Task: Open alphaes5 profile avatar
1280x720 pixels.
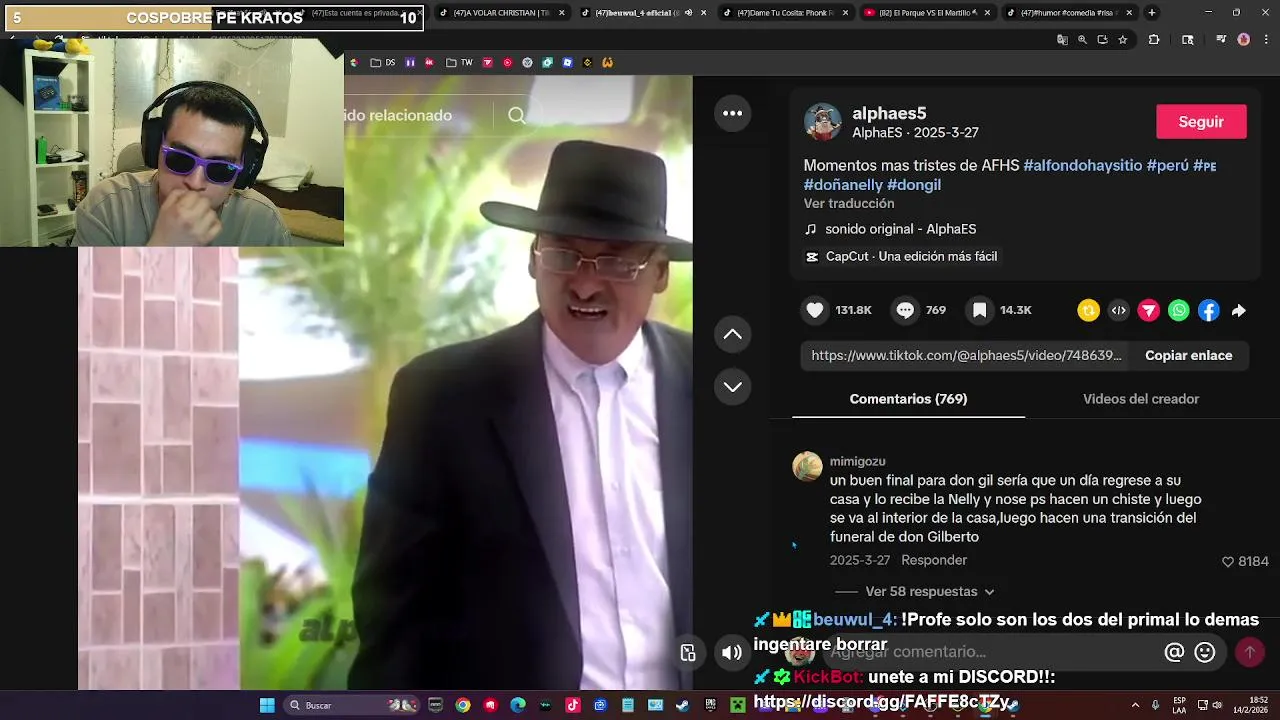Action: (x=823, y=121)
